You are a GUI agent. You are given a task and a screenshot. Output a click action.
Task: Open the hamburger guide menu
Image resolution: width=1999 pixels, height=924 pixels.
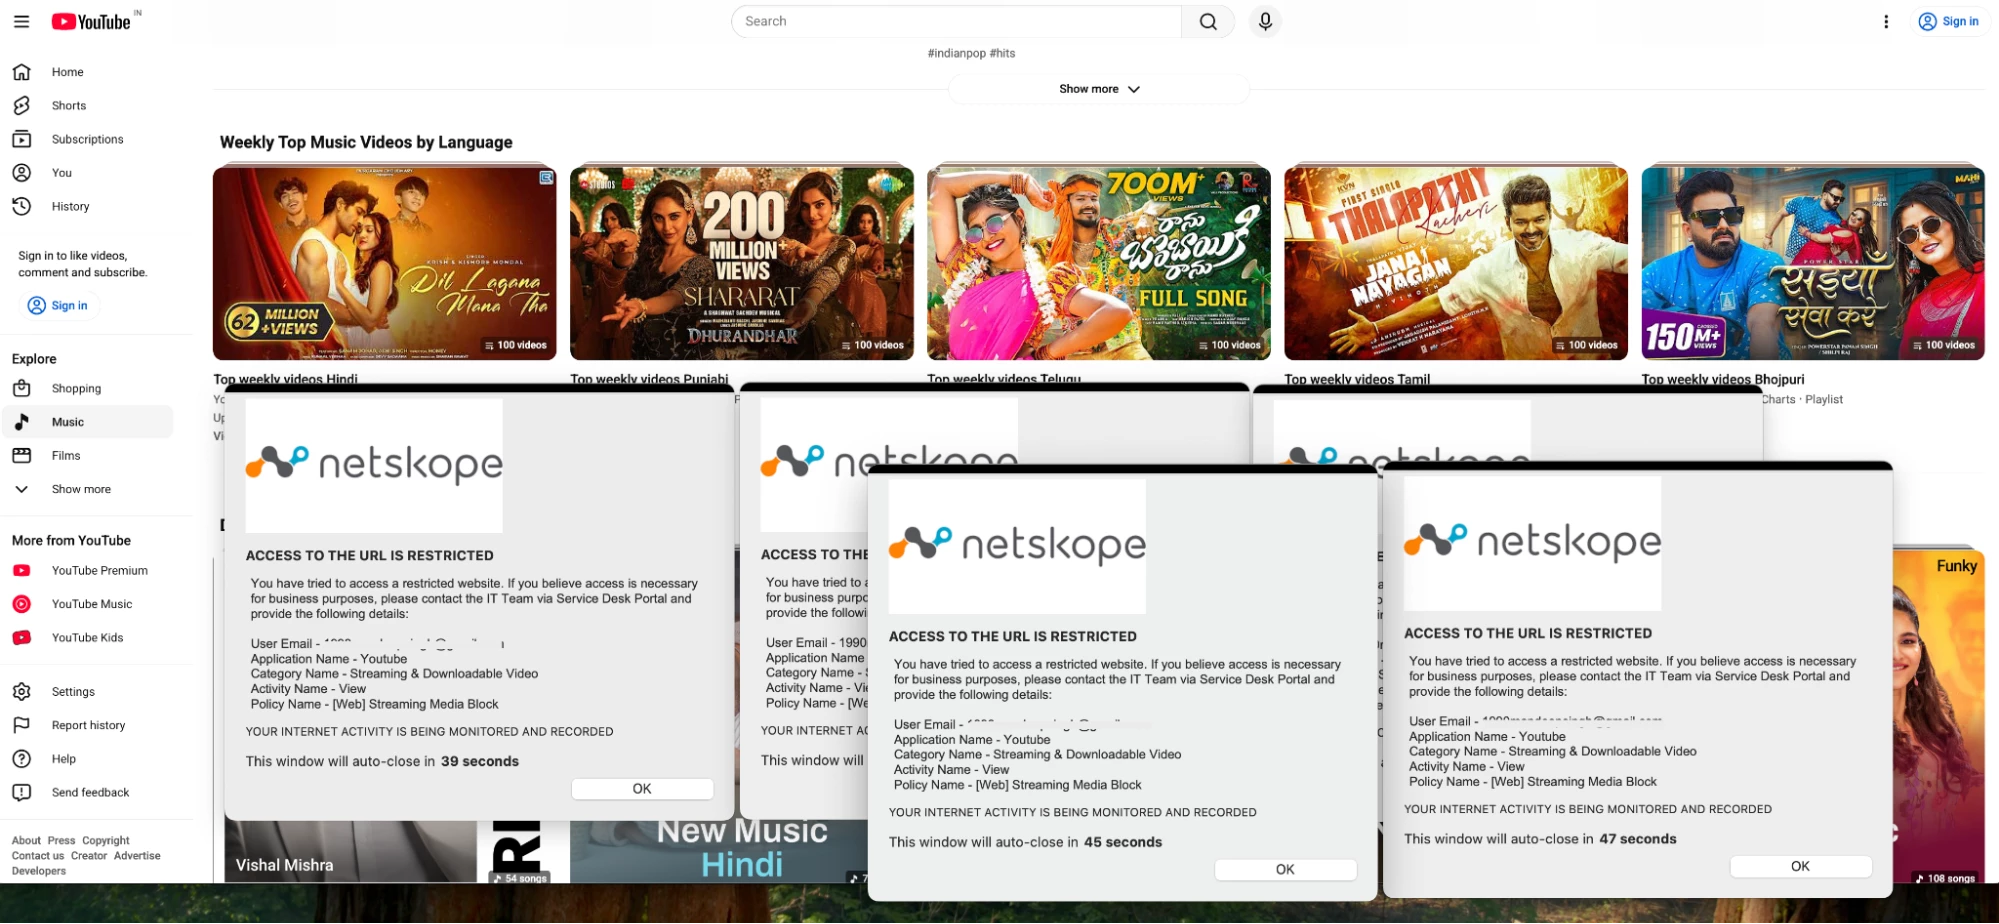pyautogui.click(x=21, y=21)
